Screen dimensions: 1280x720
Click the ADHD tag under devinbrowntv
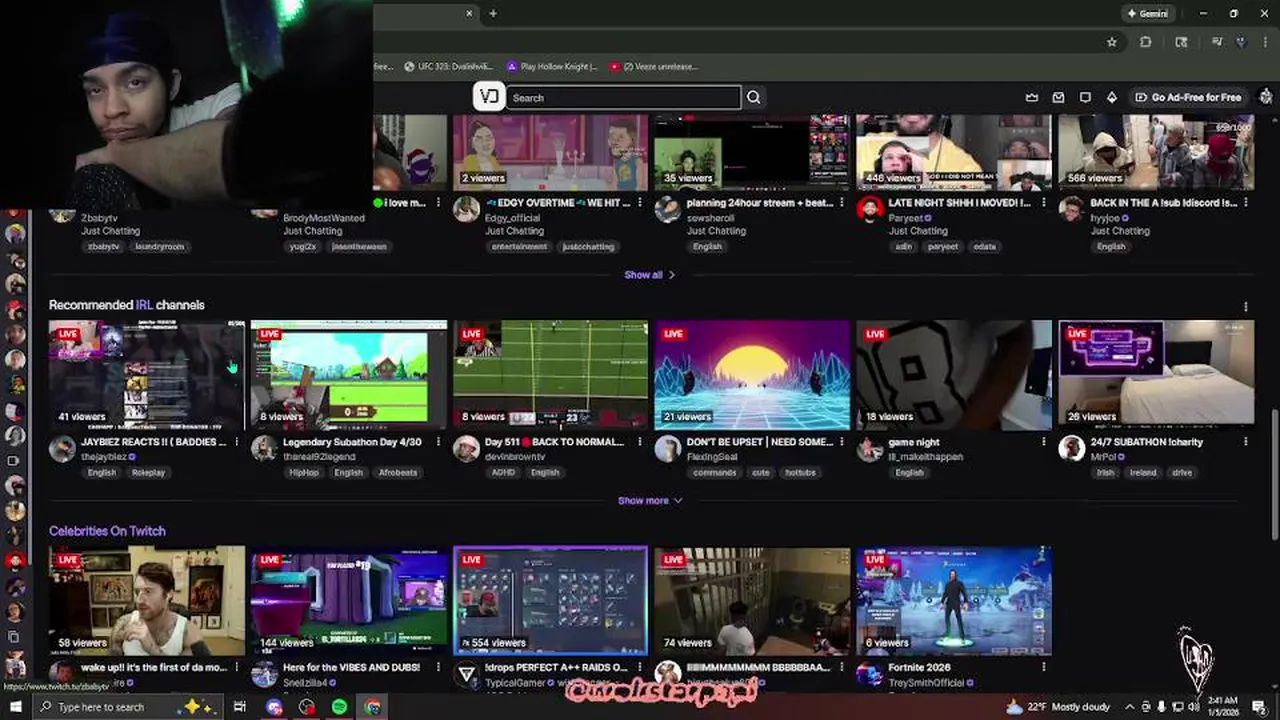[502, 473]
